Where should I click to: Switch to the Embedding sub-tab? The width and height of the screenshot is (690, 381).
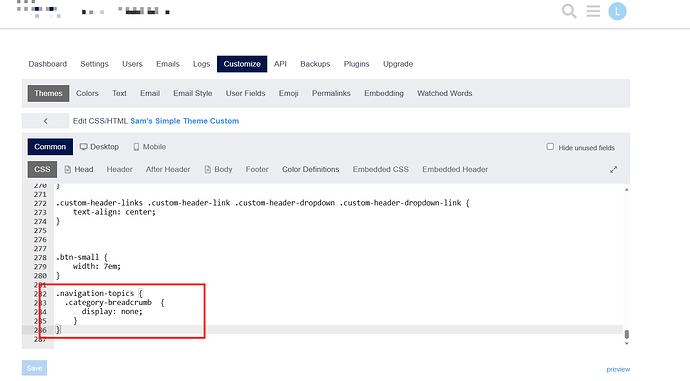tap(384, 93)
